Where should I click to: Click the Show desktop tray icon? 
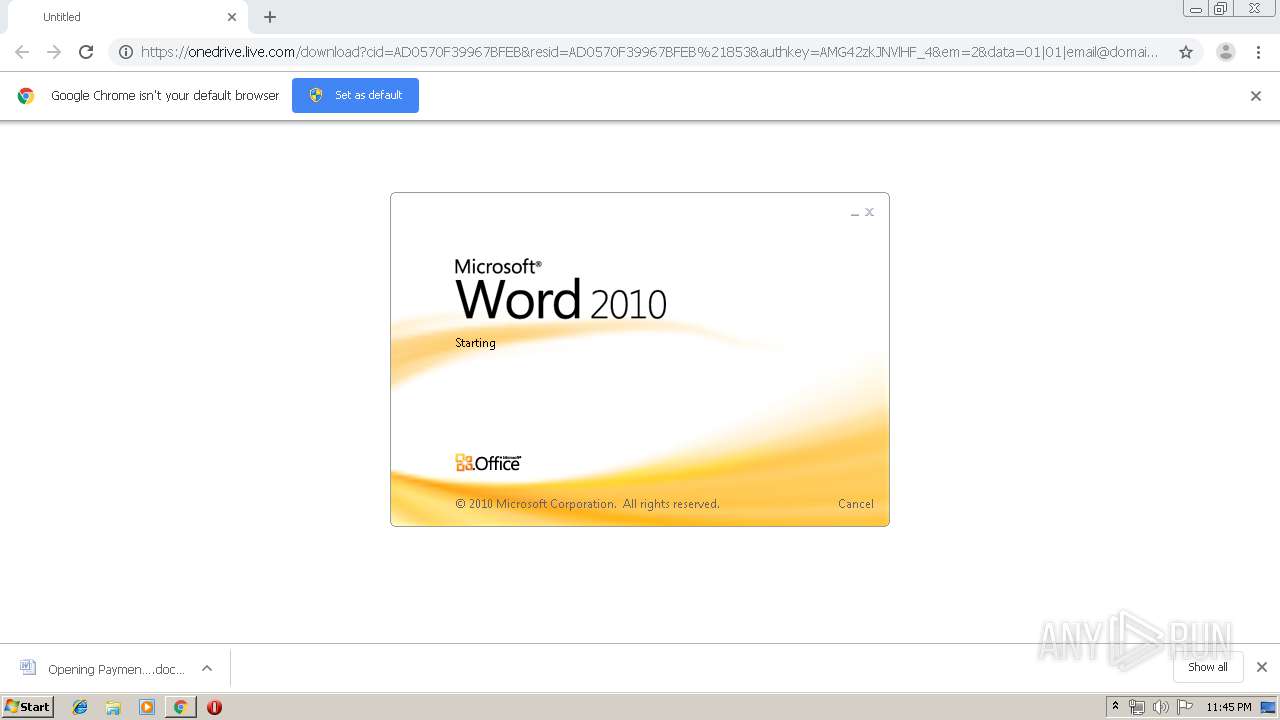1269,707
